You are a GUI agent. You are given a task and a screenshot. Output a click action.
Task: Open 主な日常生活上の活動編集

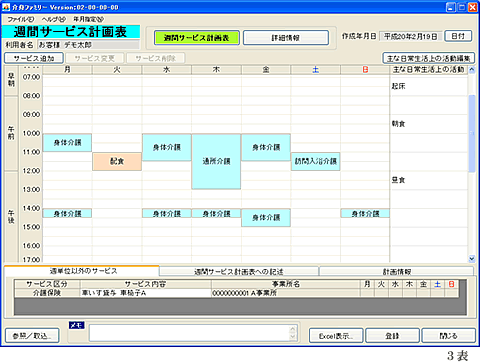coord(428,58)
